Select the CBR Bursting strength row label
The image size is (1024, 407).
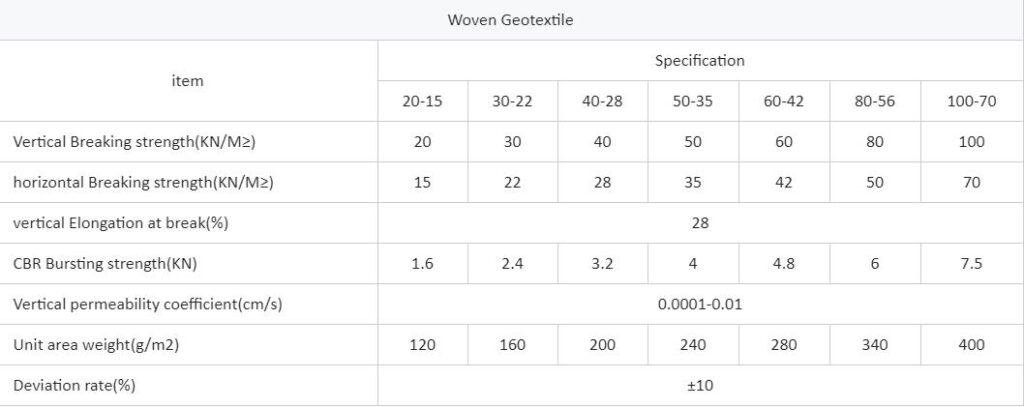click(105, 264)
